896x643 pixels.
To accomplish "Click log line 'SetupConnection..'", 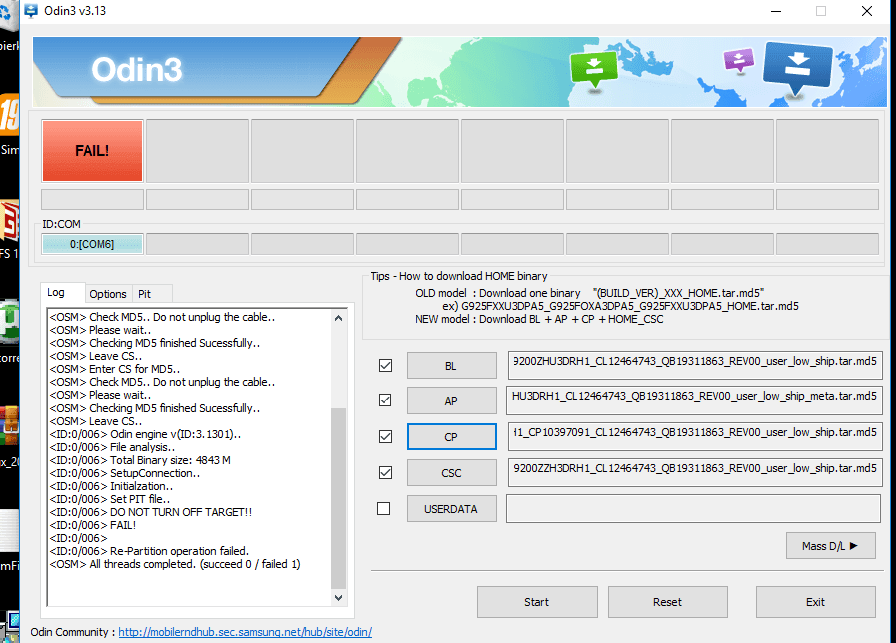I will 125,473.
